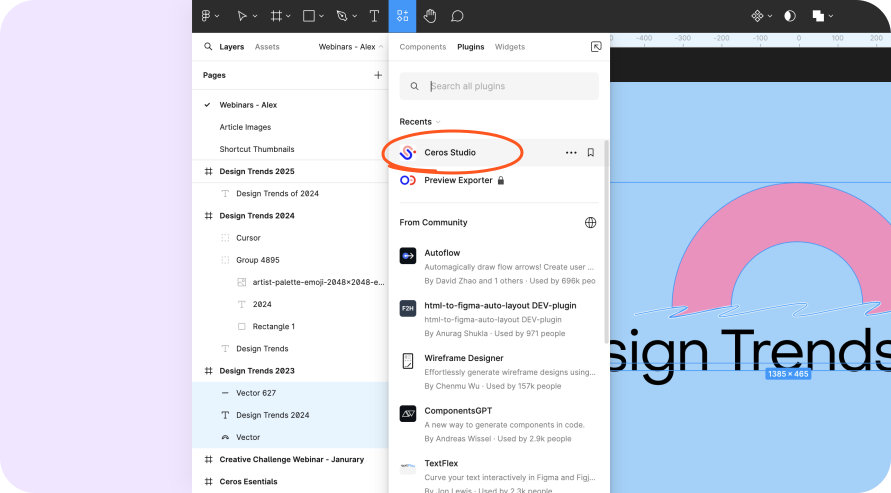
Task: Click the Resources tool icon
Action: tap(402, 16)
